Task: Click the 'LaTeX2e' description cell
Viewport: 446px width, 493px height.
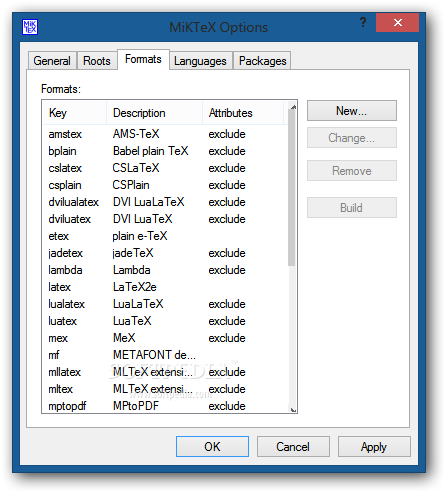Action: [x=135, y=287]
